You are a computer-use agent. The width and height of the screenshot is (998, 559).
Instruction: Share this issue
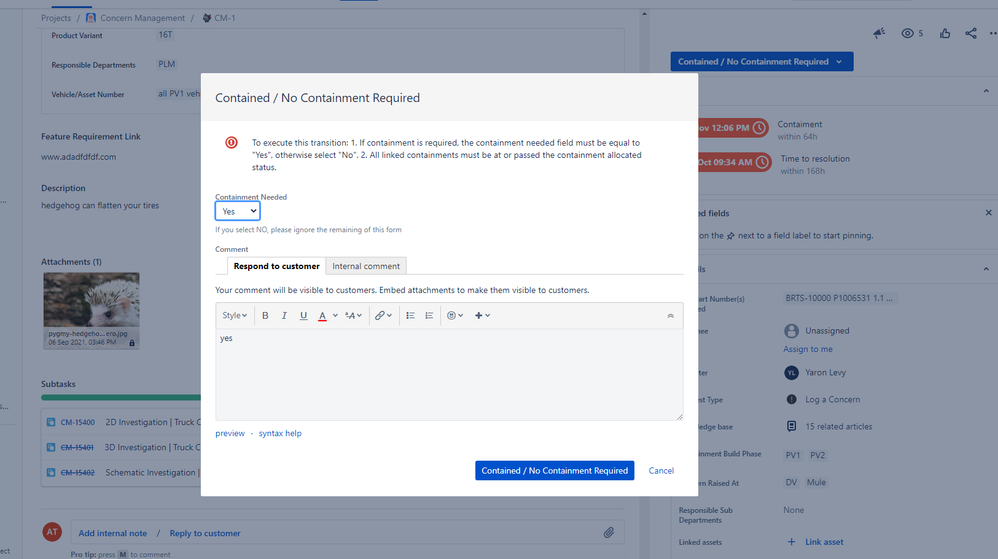tap(971, 33)
